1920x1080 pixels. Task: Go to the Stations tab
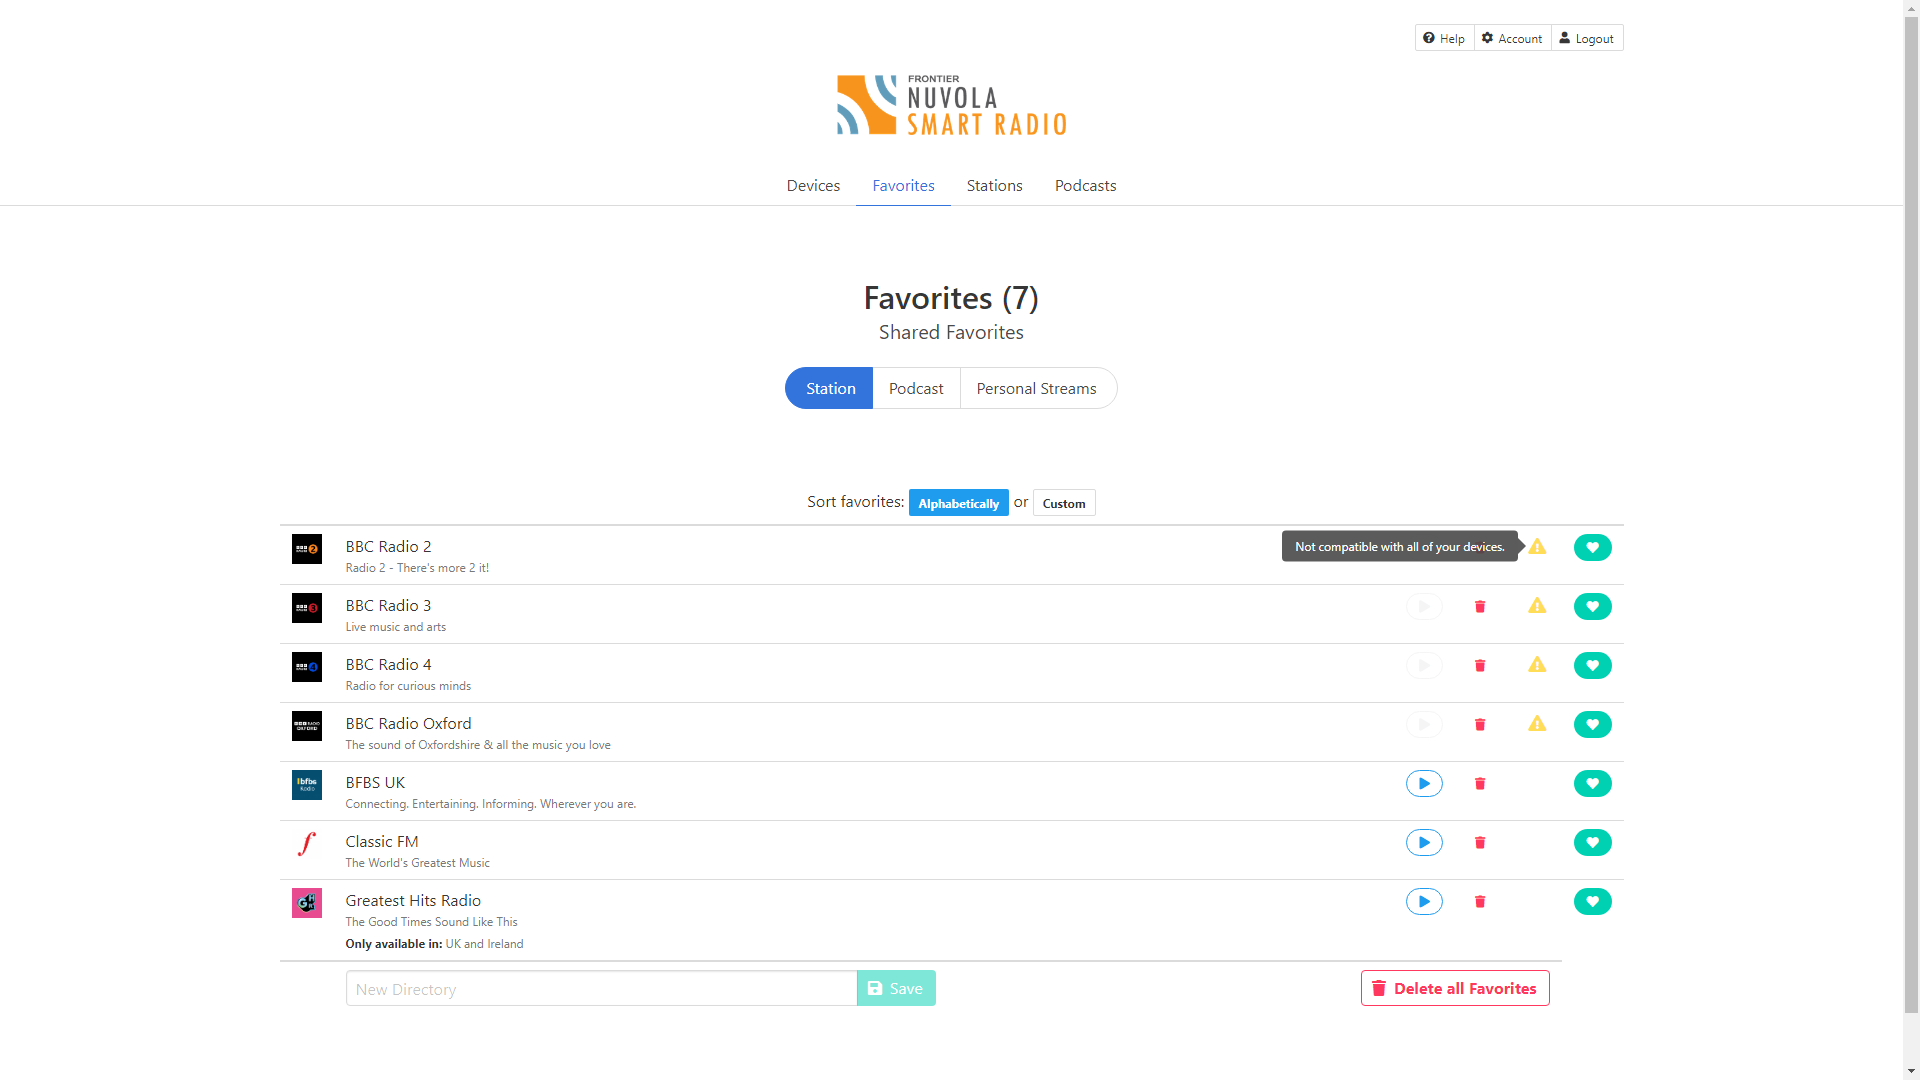994,186
